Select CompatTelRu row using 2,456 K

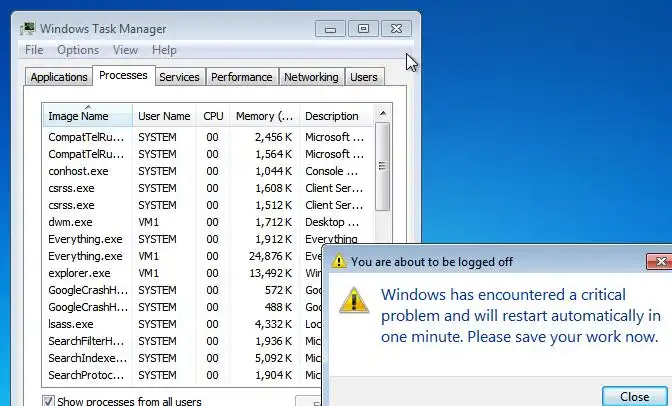[208, 137]
